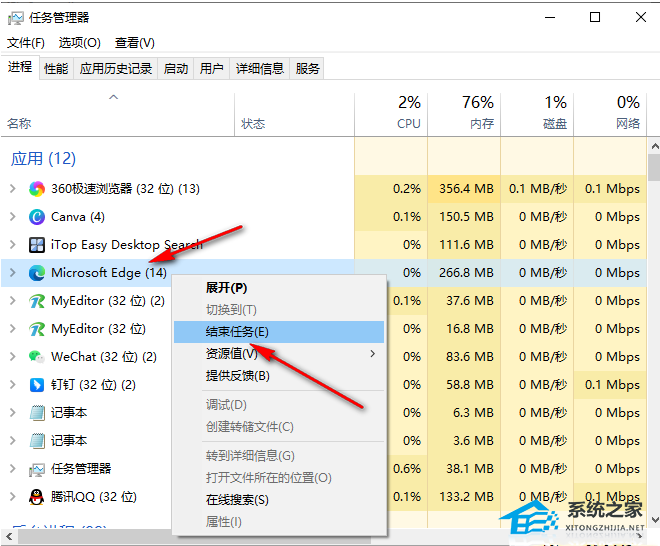Click the icon of MyEditor (32 位) without count

click(x=37, y=329)
